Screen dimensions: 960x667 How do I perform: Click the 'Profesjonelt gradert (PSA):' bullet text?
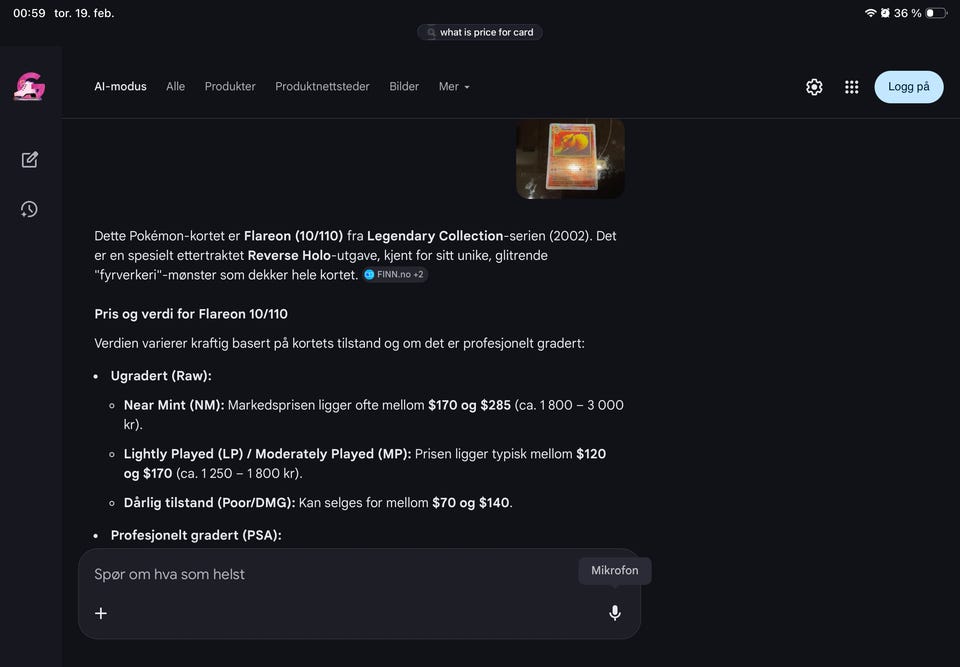[x=196, y=535]
